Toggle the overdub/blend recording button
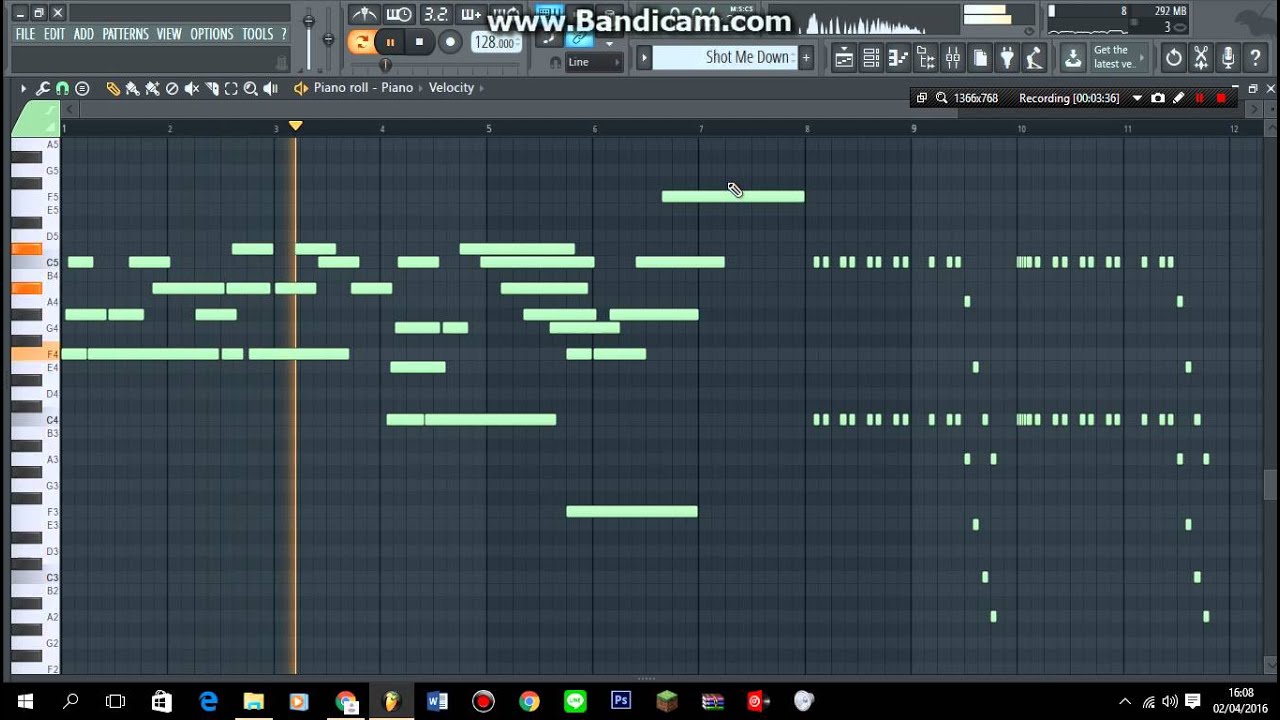 coord(470,14)
